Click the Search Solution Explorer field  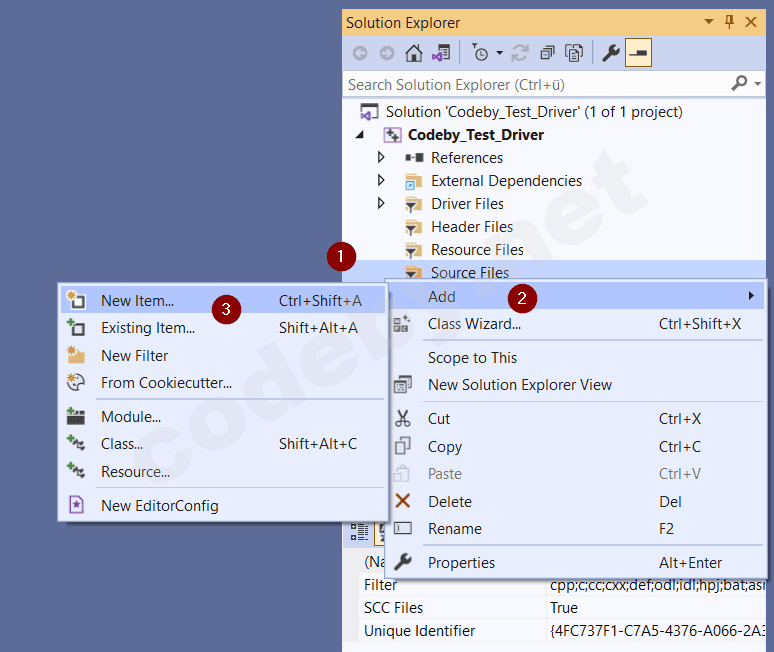(x=535, y=85)
